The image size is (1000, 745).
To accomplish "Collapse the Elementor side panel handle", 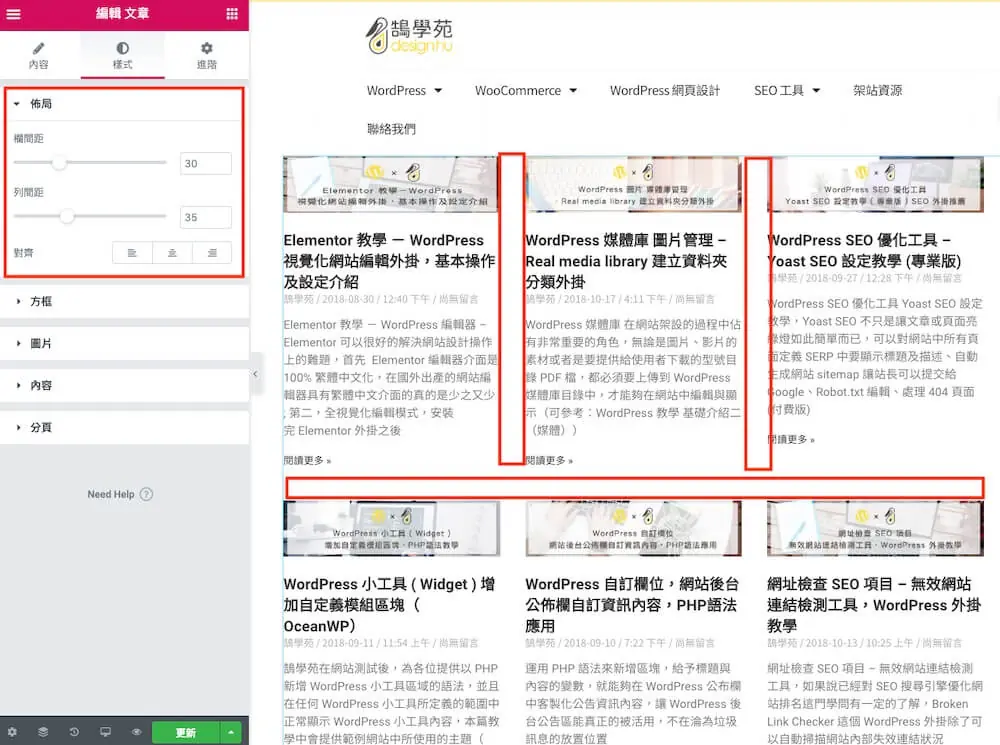I will [x=255, y=374].
